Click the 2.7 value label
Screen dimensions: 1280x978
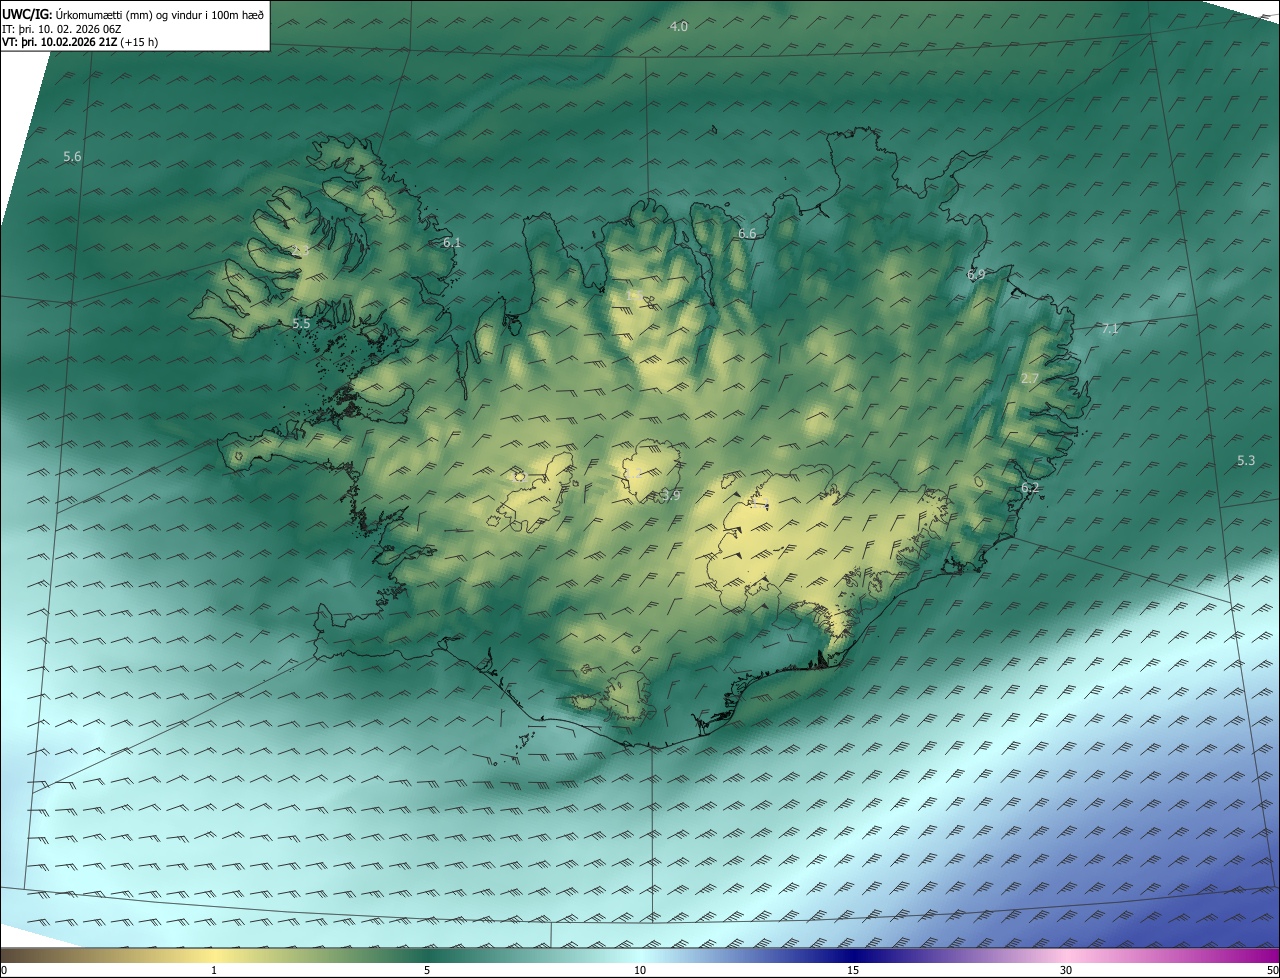[1030, 378]
